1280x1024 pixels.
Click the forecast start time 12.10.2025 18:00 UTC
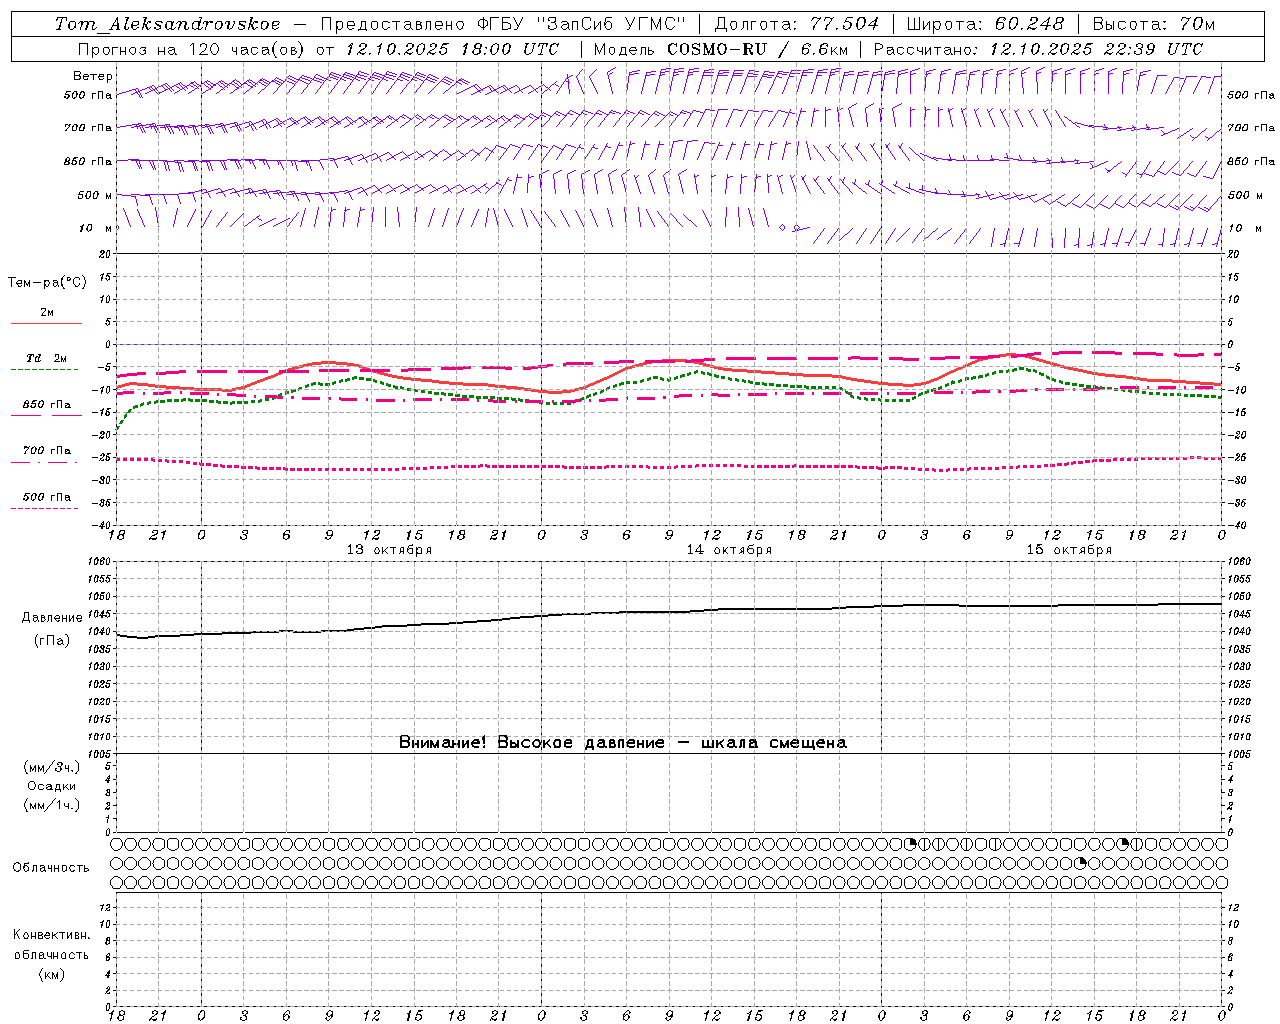click(x=452, y=49)
